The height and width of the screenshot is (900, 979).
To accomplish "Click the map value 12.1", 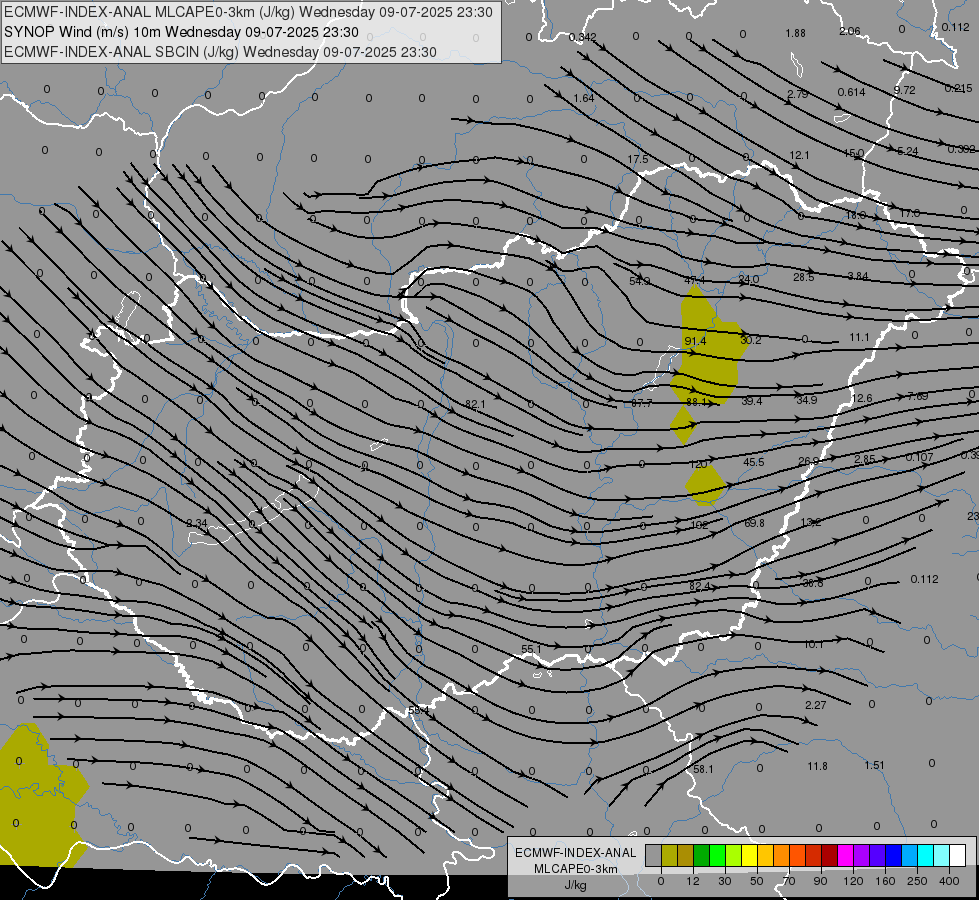I will tap(799, 155).
